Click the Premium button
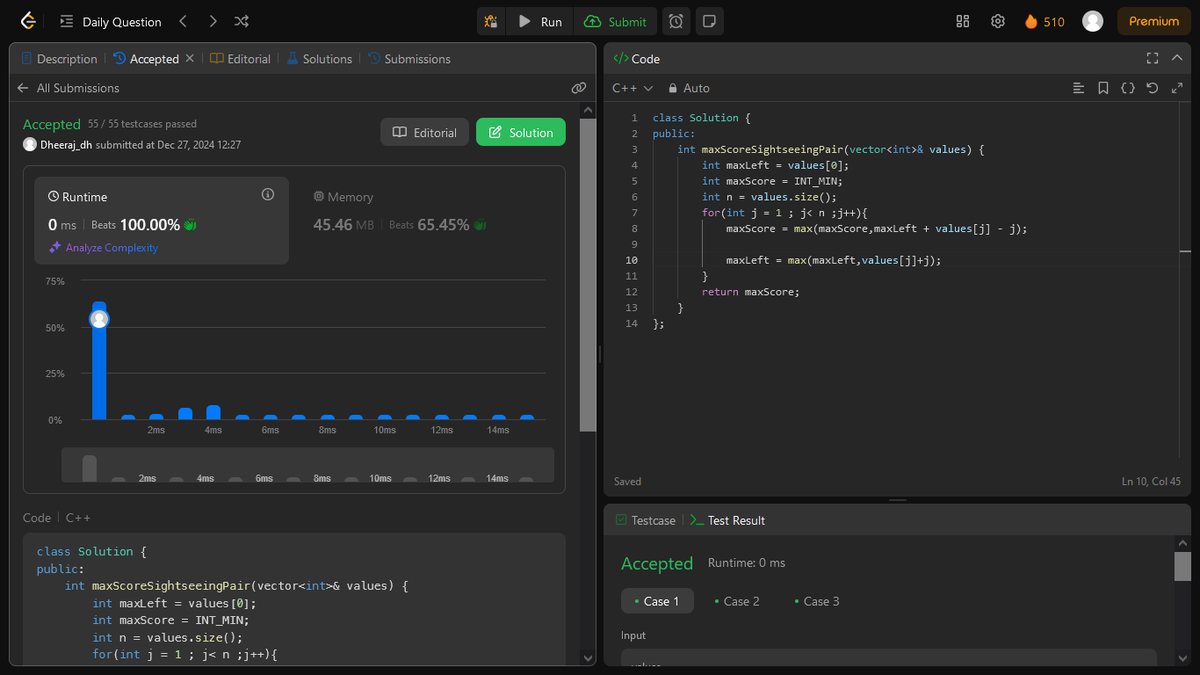This screenshot has height=675, width=1200. coord(1154,21)
